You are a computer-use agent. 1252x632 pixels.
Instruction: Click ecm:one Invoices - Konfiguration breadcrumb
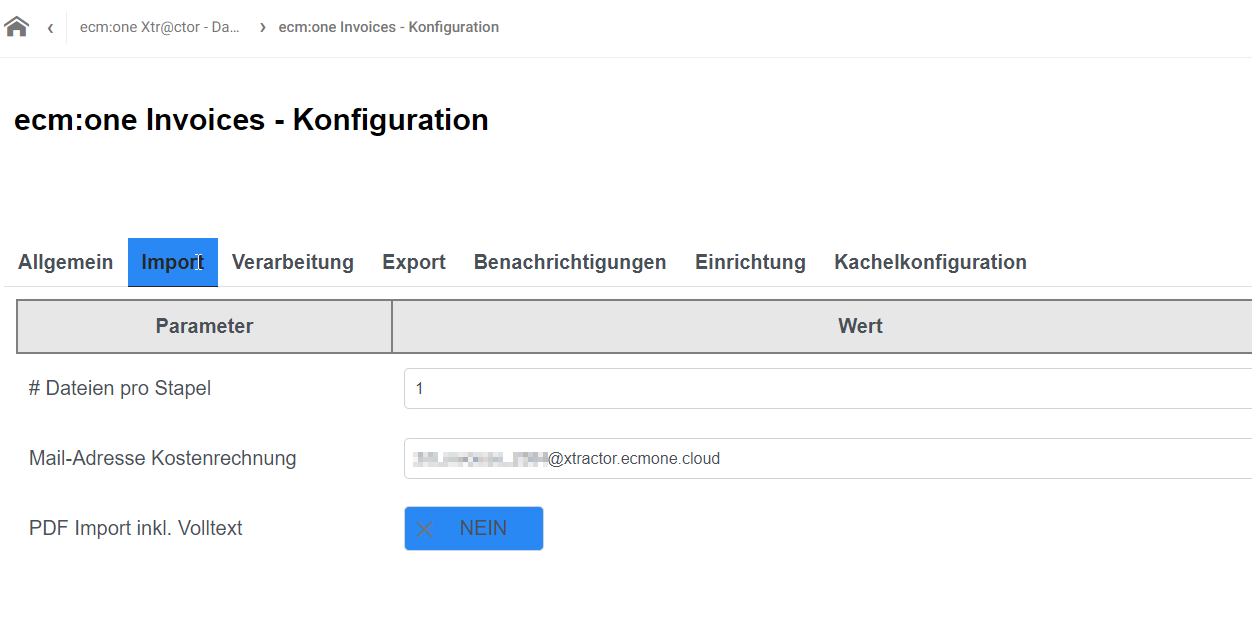(x=388, y=27)
